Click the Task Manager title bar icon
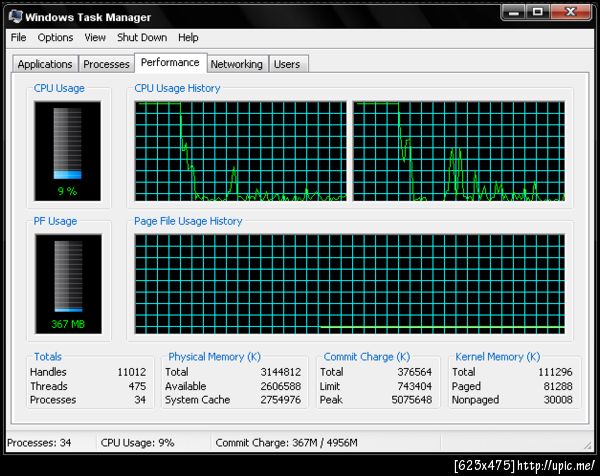 pos(16,16)
